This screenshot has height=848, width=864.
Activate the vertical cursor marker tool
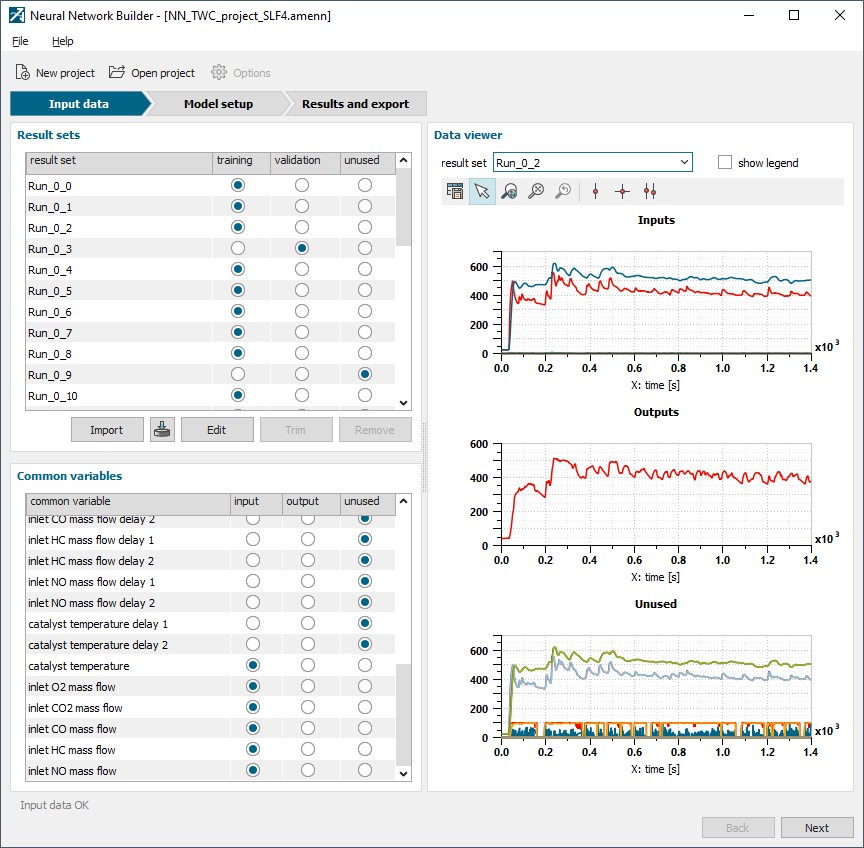pos(595,191)
